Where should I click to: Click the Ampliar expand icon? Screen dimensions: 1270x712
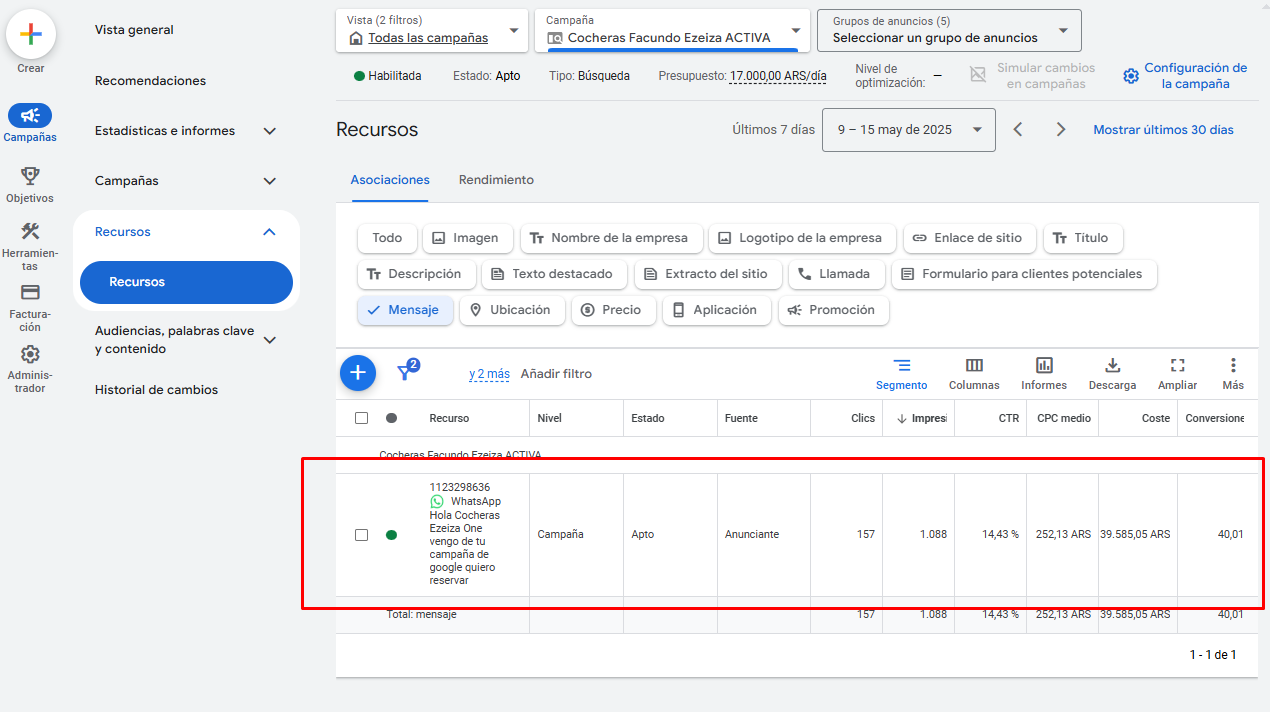coord(1177,366)
